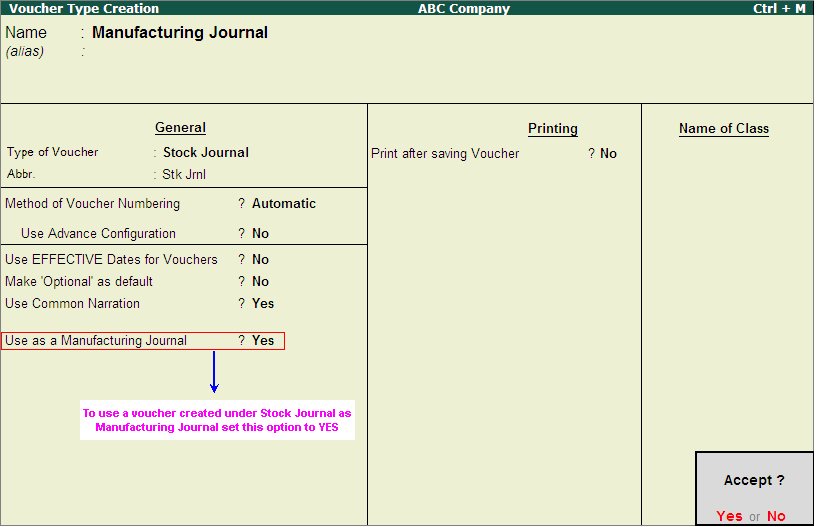Click the Abbr. value 'Stk Jrnl'
The height and width of the screenshot is (527, 820).
click(184, 174)
